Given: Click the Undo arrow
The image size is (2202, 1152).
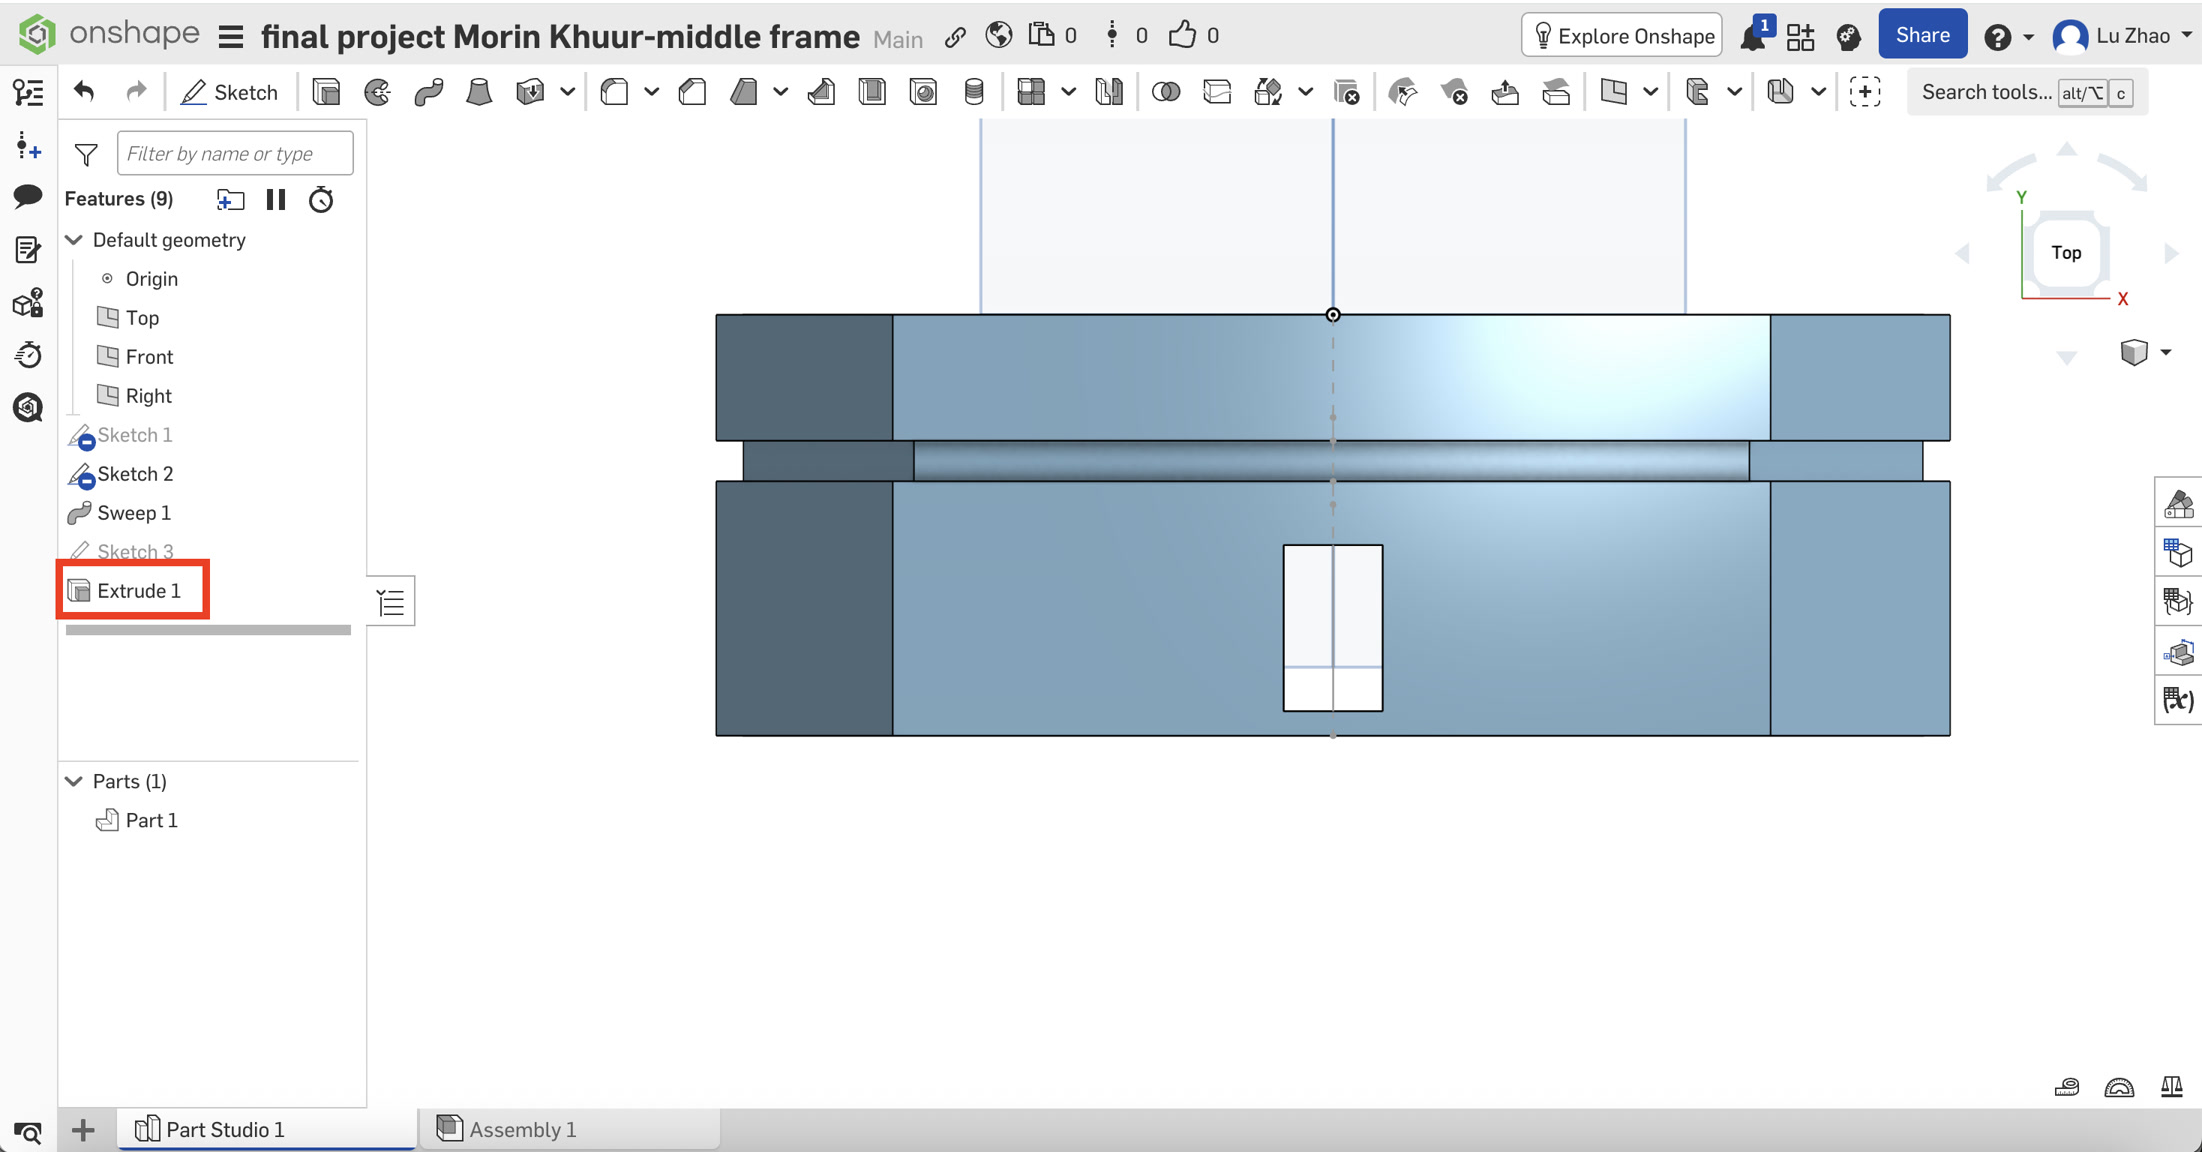Looking at the screenshot, I should click(x=84, y=92).
